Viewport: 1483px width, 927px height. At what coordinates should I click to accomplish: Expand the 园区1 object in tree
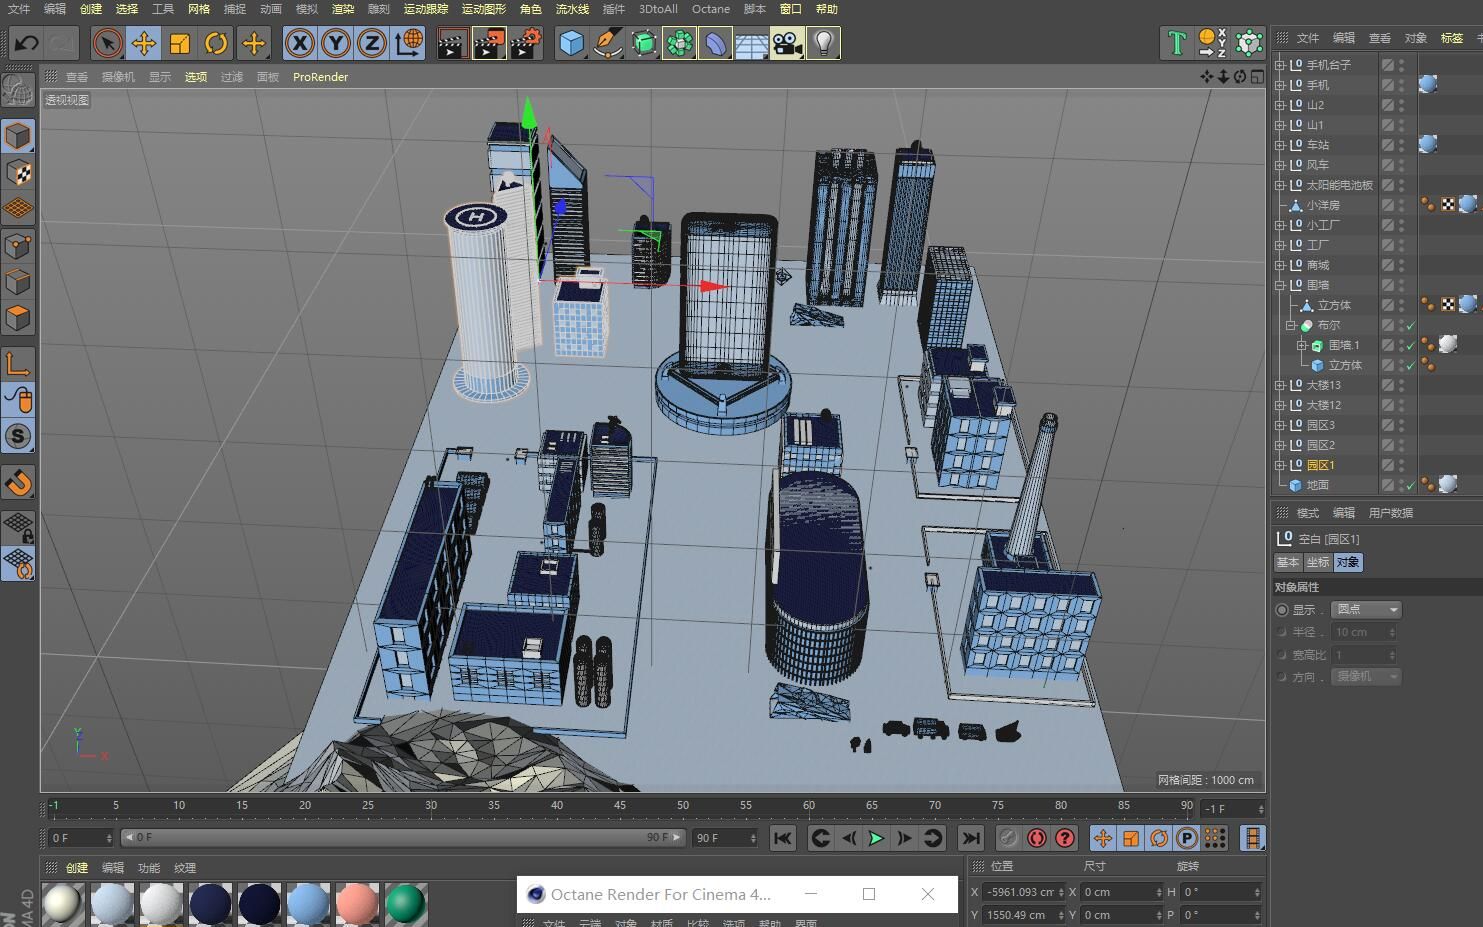click(x=1280, y=465)
